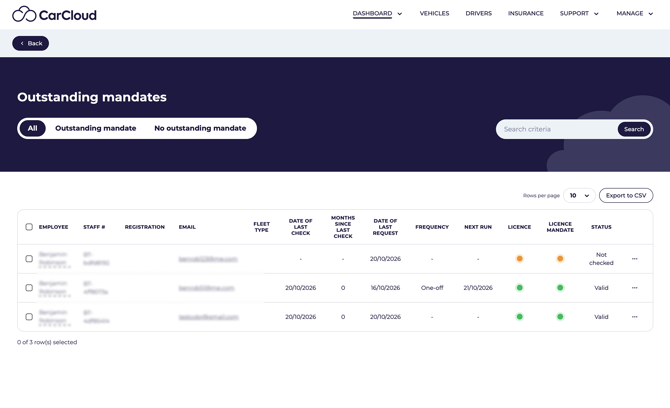670x408 pixels.
Task: Click the Fleet Type column header
Action: 262,227
